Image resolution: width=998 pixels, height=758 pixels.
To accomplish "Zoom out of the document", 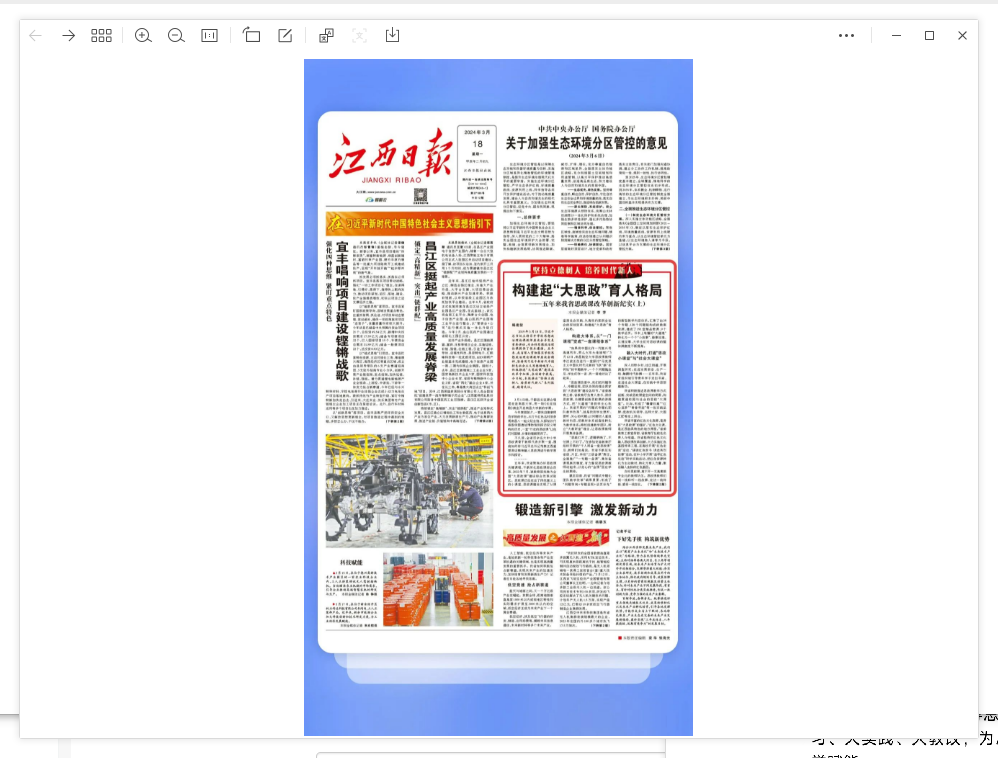I will (176, 35).
